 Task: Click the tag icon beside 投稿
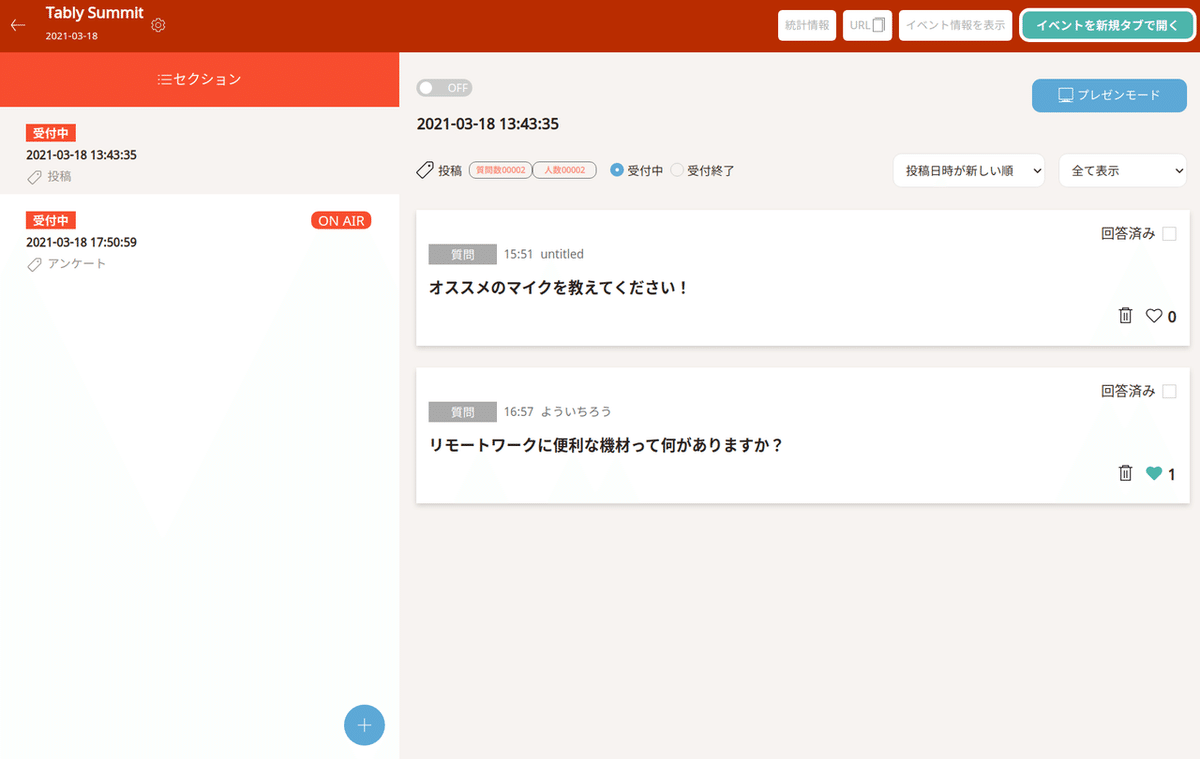[424, 169]
